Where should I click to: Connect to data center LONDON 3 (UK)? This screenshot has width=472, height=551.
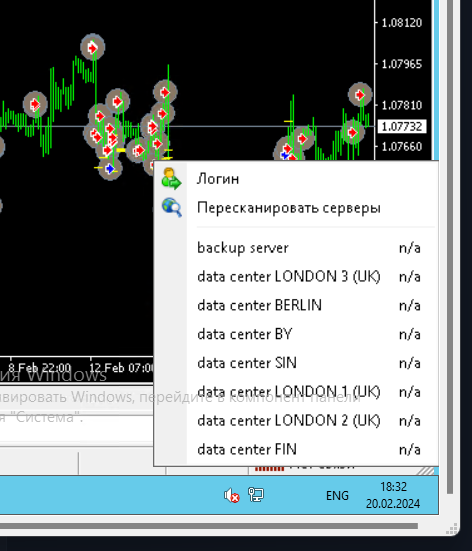[x=296, y=277]
